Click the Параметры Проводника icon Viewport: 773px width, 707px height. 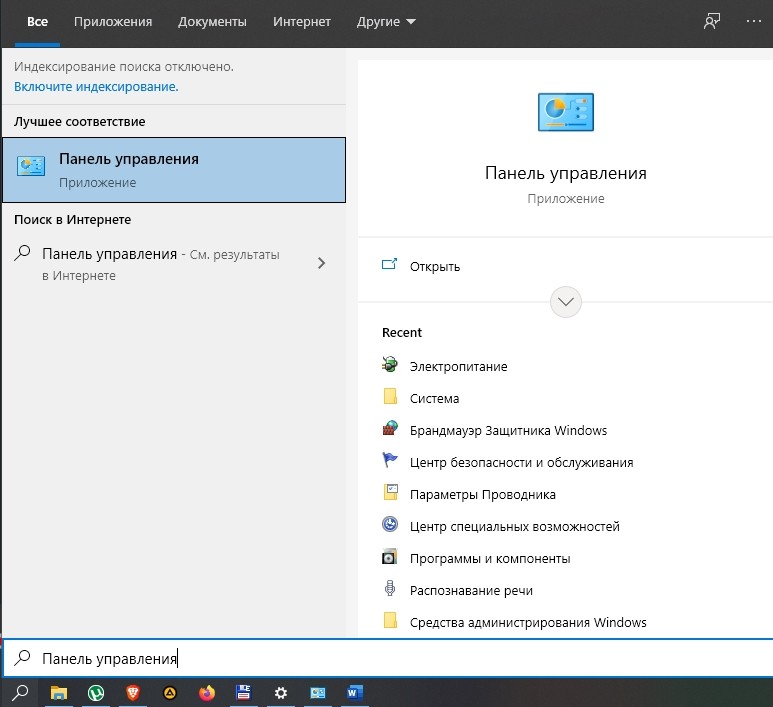tap(390, 492)
